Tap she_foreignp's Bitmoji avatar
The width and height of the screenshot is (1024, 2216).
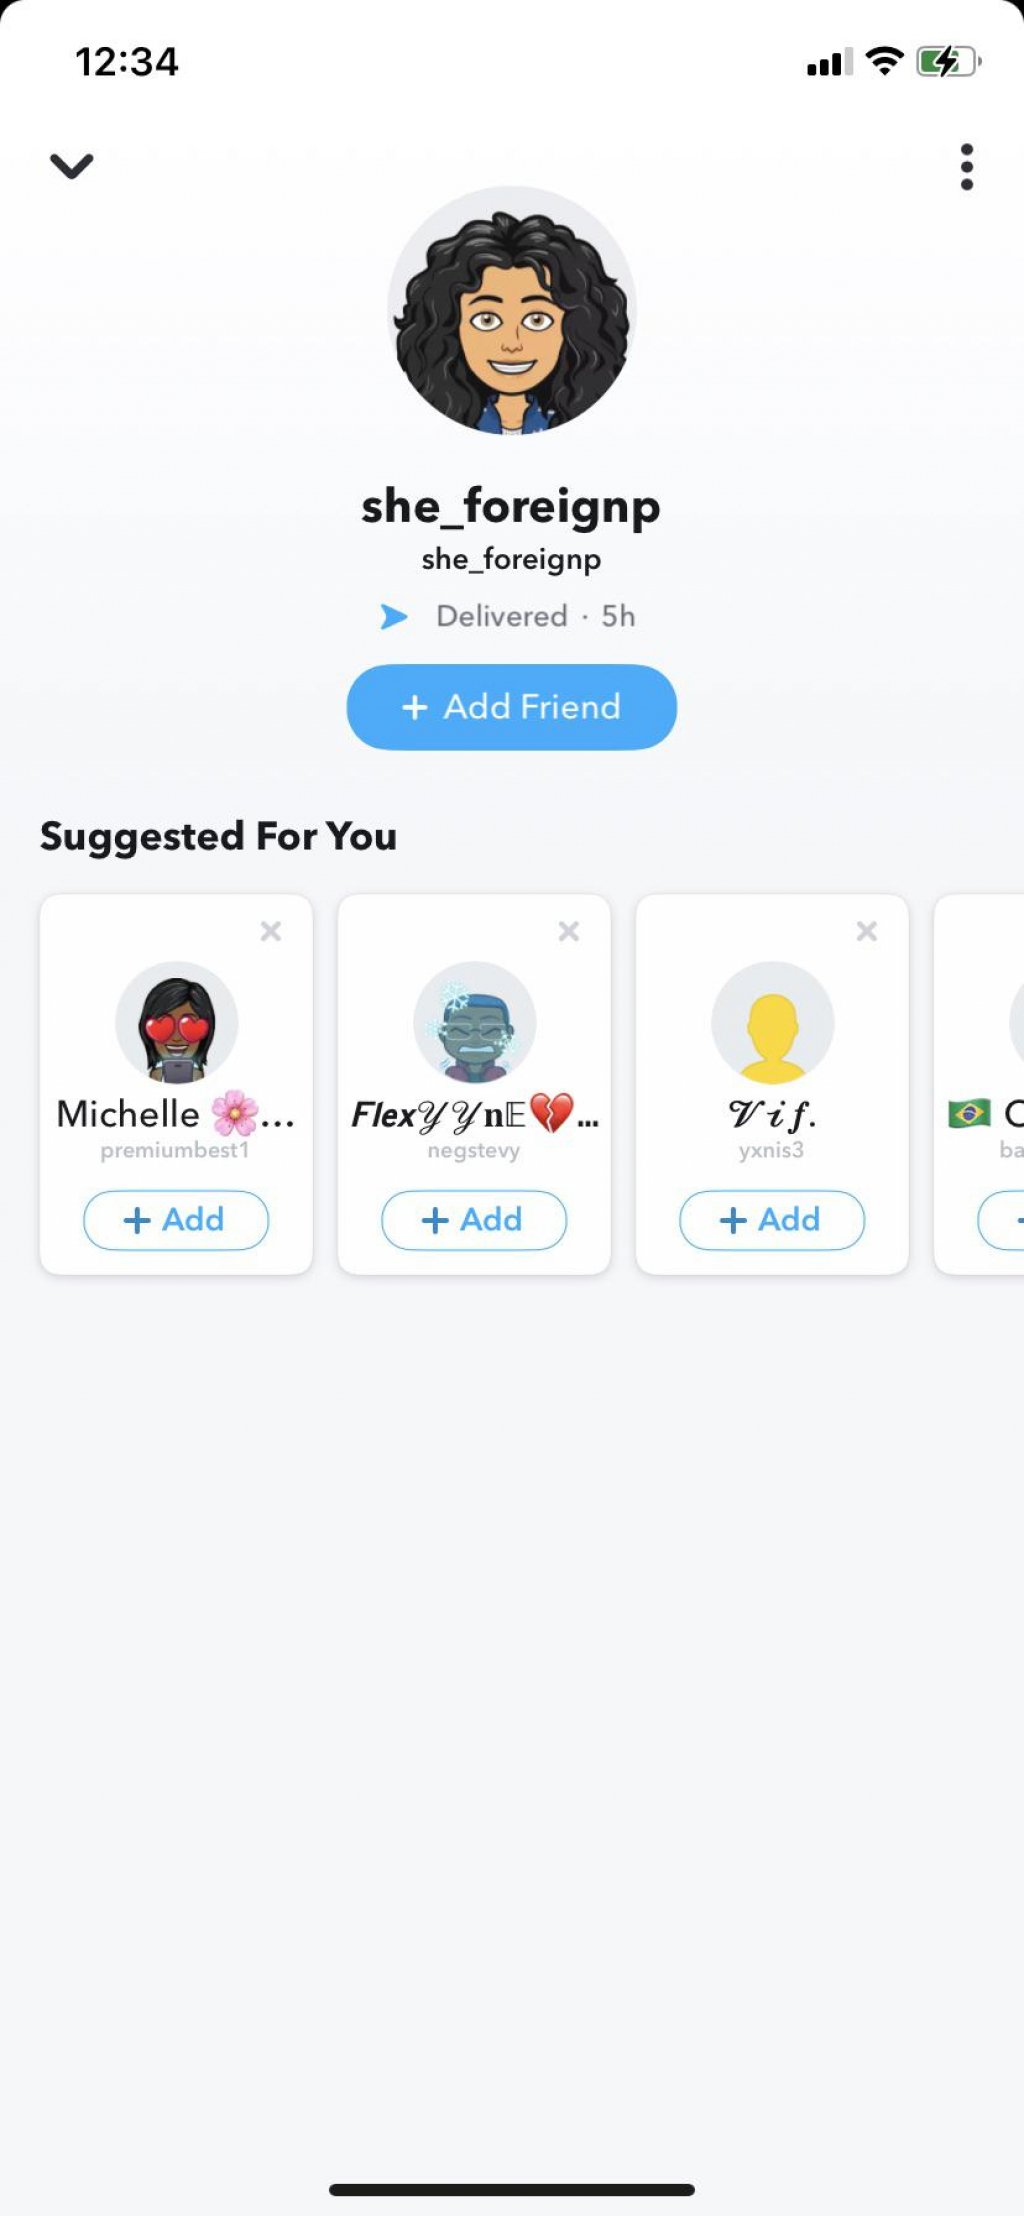click(x=511, y=311)
